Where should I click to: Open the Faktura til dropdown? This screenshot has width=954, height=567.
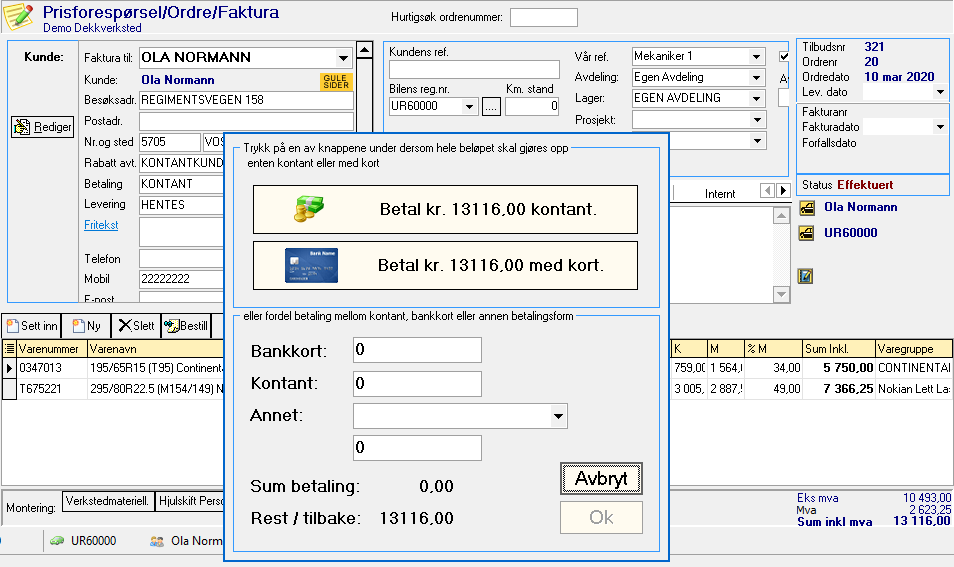pyautogui.click(x=343, y=58)
